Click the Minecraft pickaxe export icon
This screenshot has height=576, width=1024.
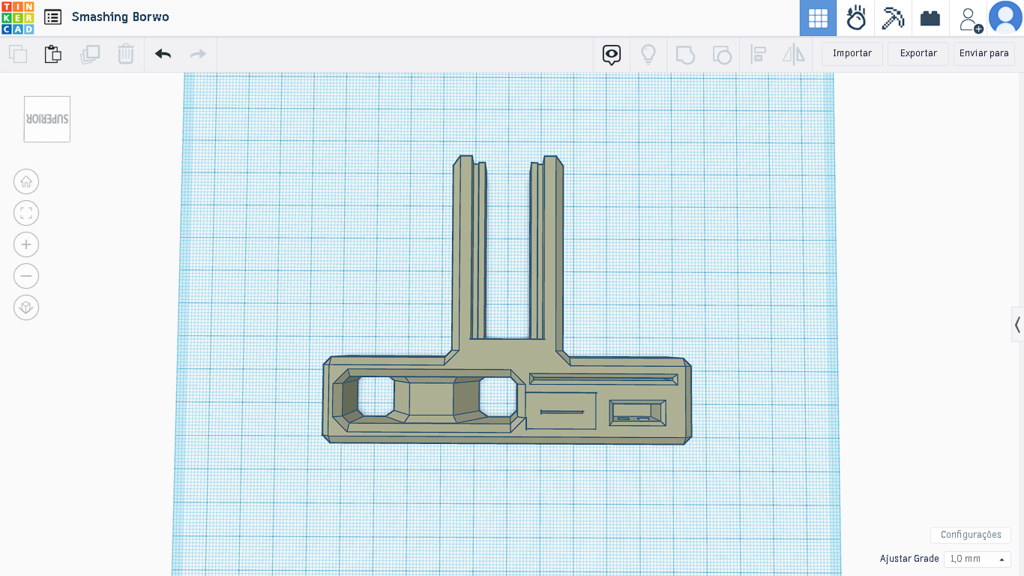[892, 17]
